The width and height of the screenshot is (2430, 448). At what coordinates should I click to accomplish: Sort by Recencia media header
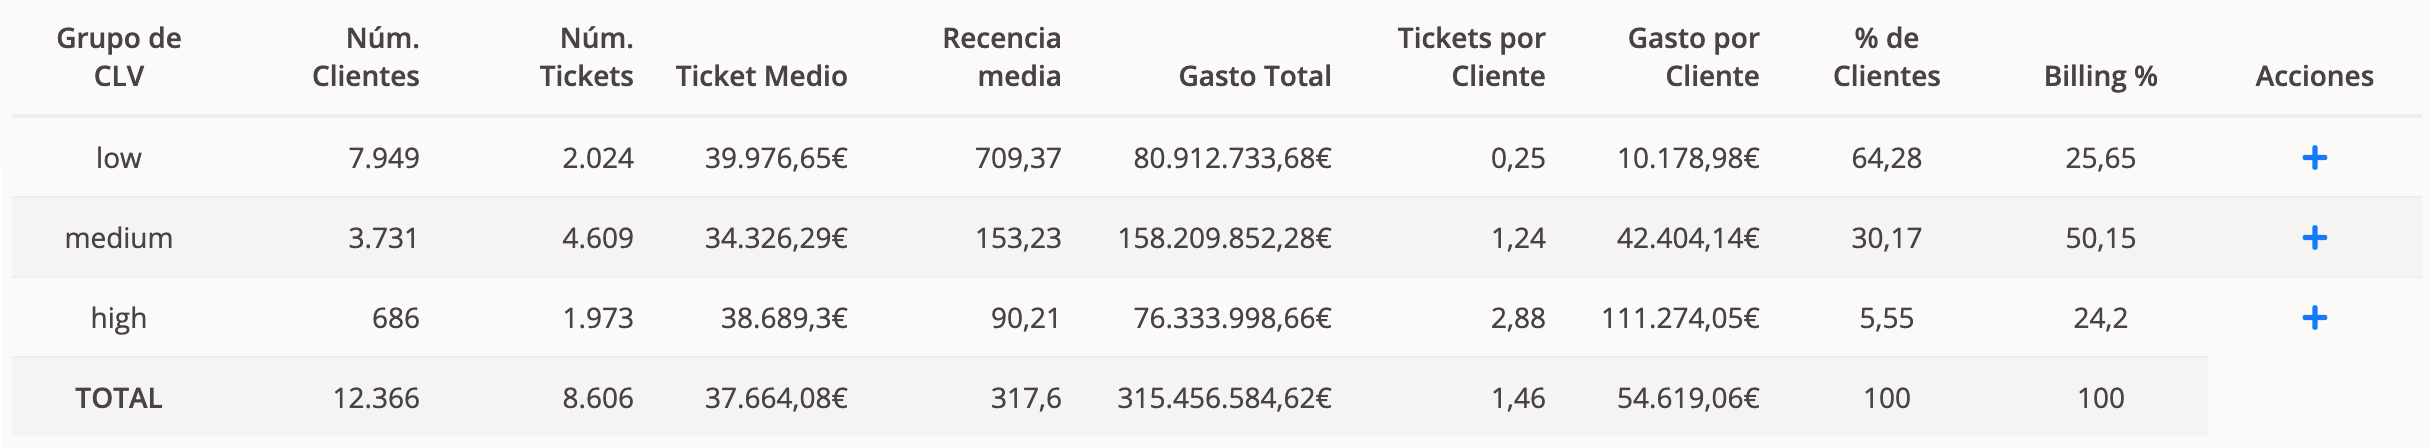coord(1002,57)
